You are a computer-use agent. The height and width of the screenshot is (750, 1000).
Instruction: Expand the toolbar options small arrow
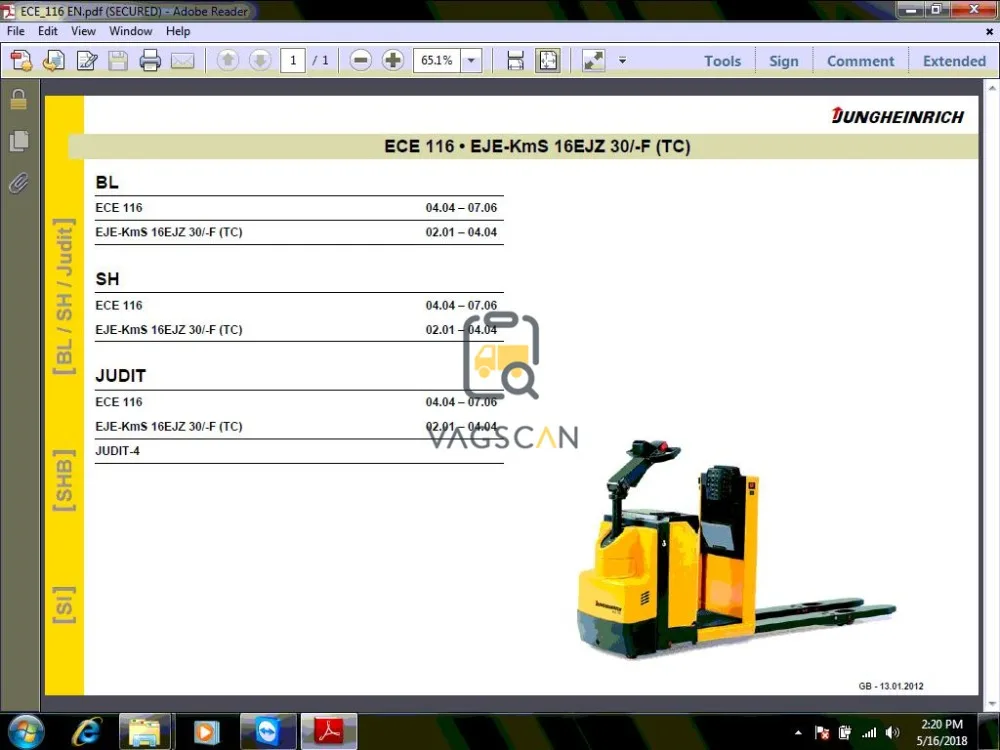coord(622,61)
